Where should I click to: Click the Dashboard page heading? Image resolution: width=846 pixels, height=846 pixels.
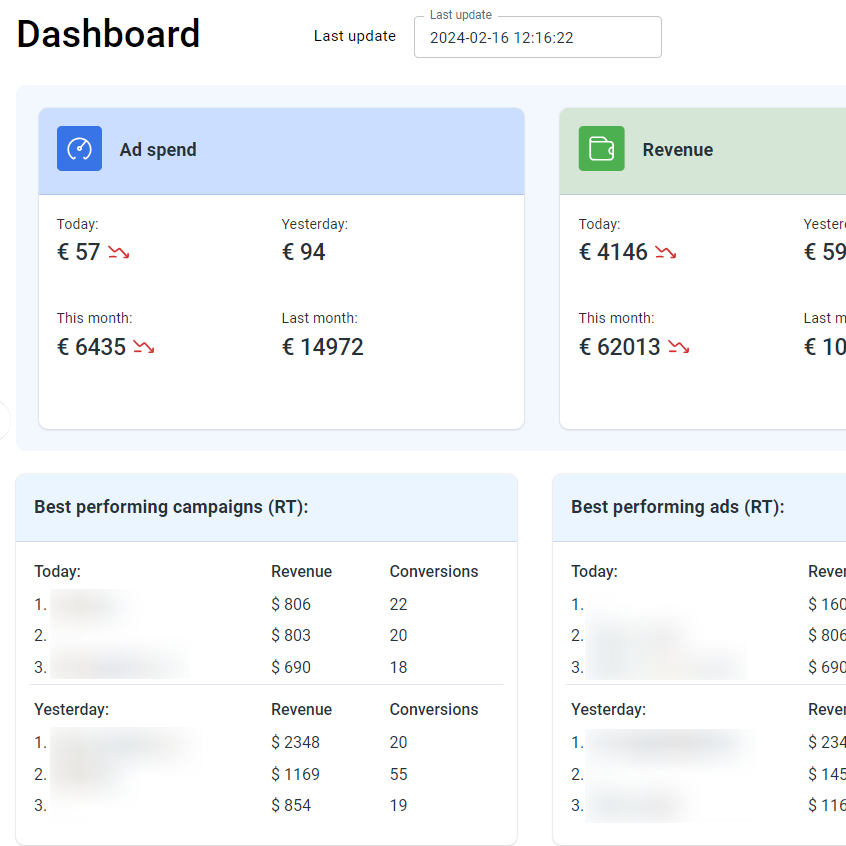tap(108, 34)
